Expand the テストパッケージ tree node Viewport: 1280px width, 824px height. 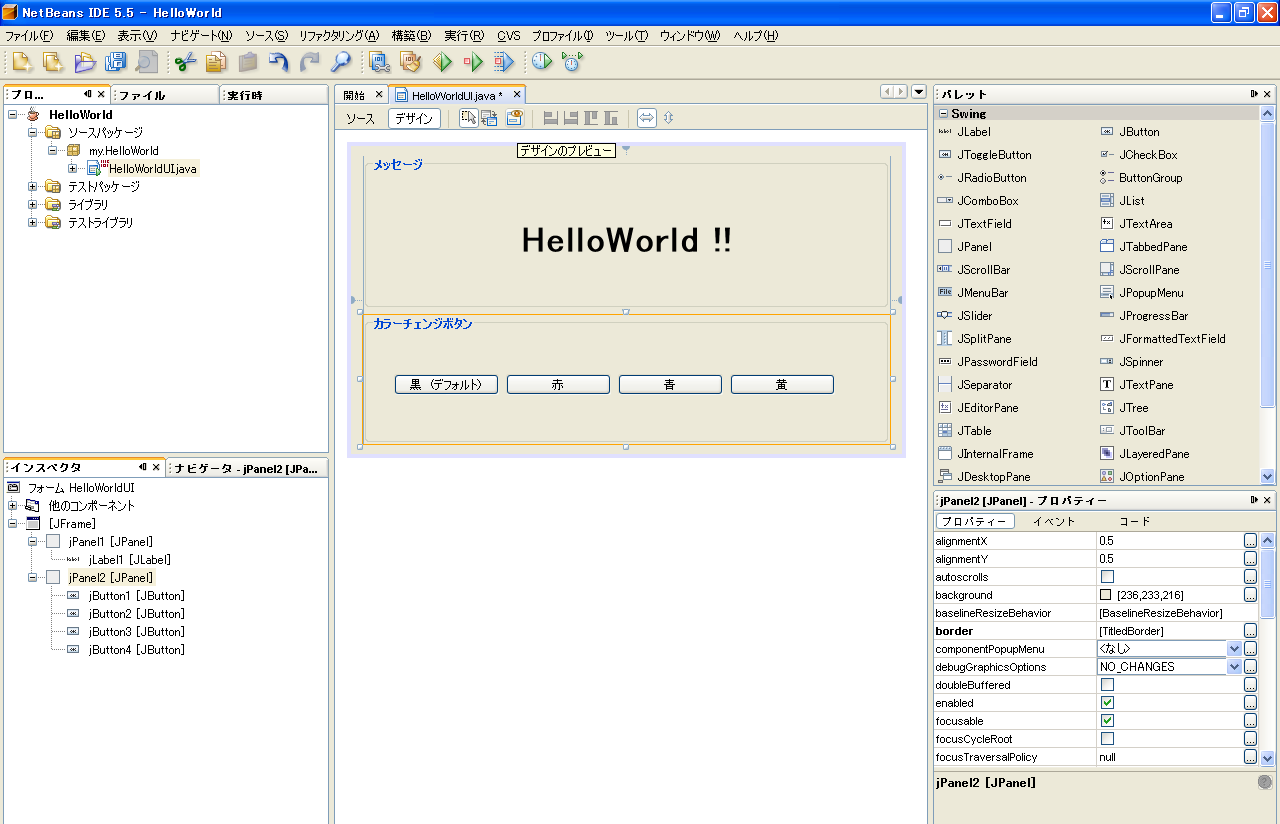(x=33, y=187)
